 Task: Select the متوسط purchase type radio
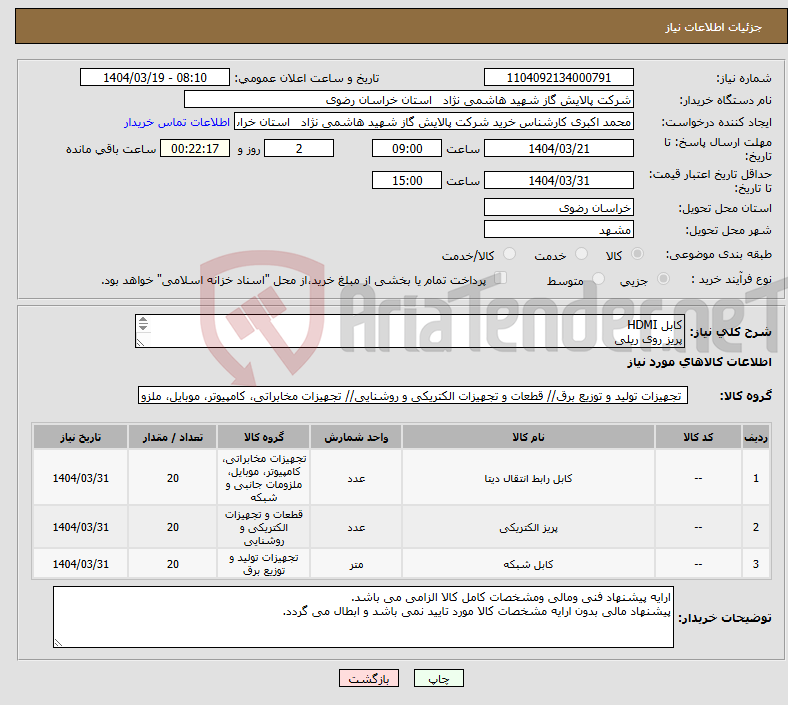pyautogui.click(x=598, y=279)
